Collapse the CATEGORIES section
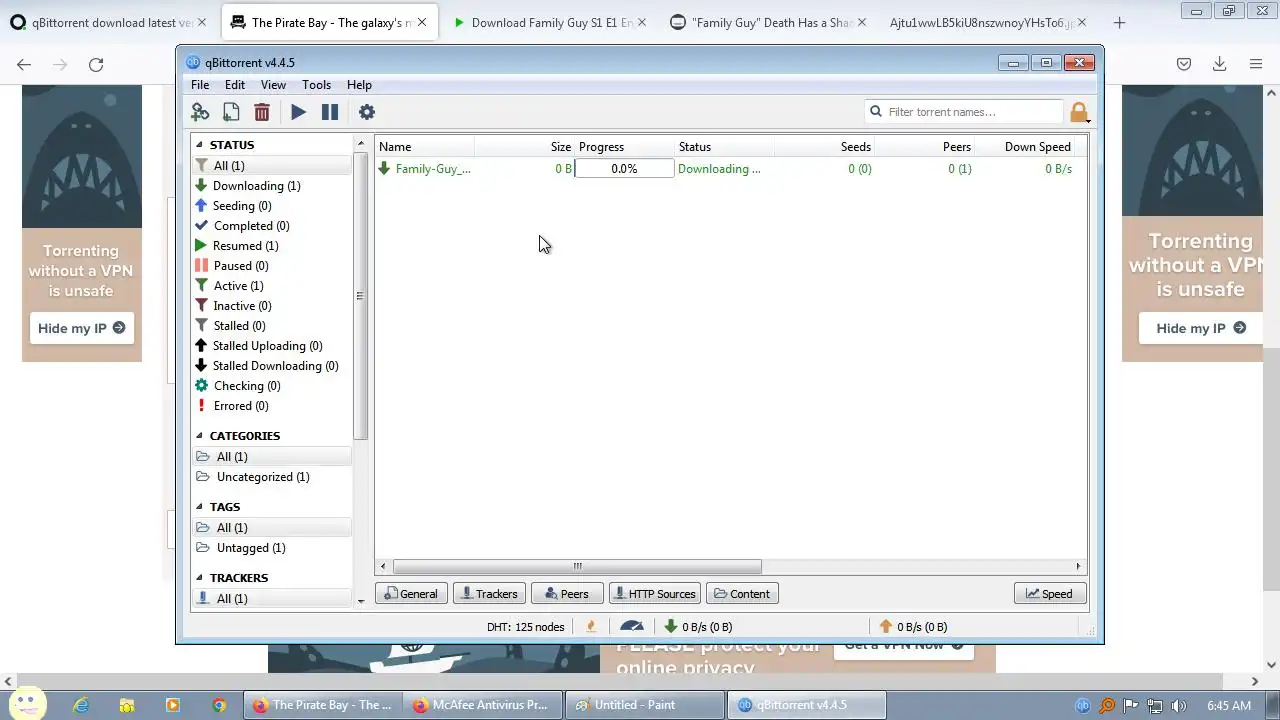This screenshot has width=1280, height=720. click(x=200, y=436)
